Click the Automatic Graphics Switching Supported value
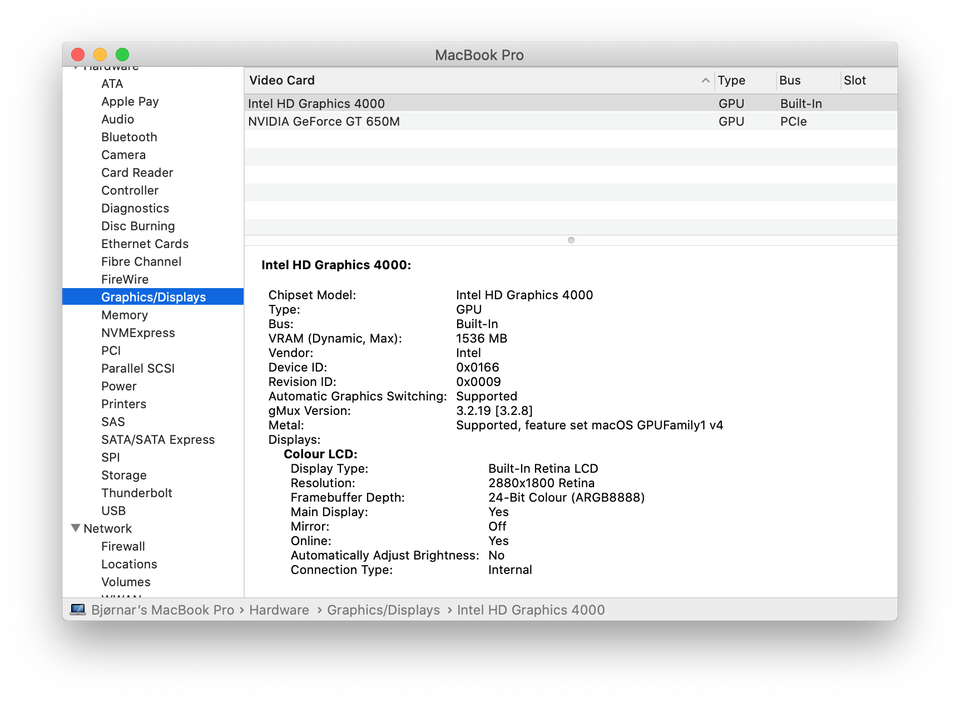The image size is (960, 703). [486, 396]
